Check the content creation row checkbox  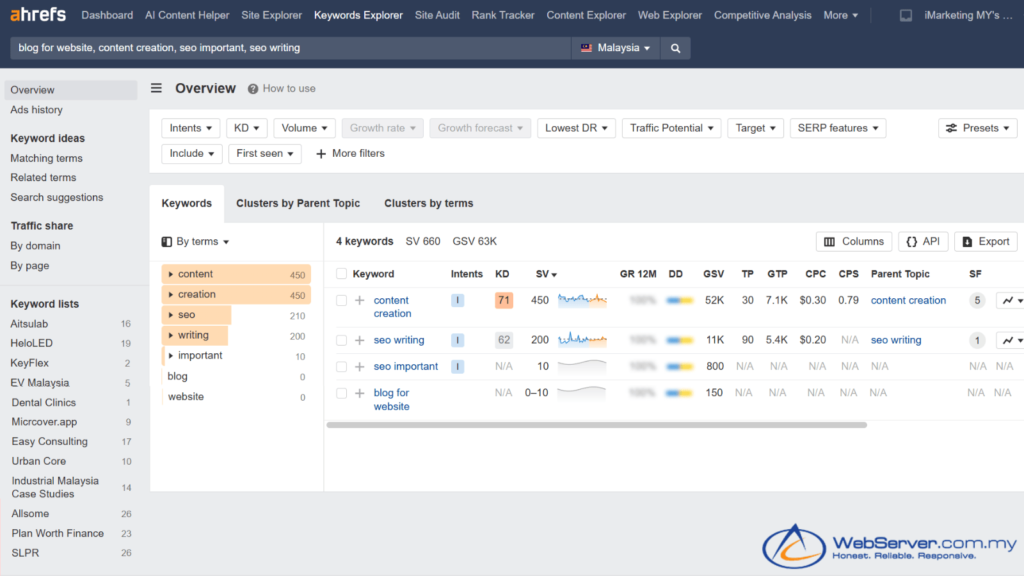(341, 300)
